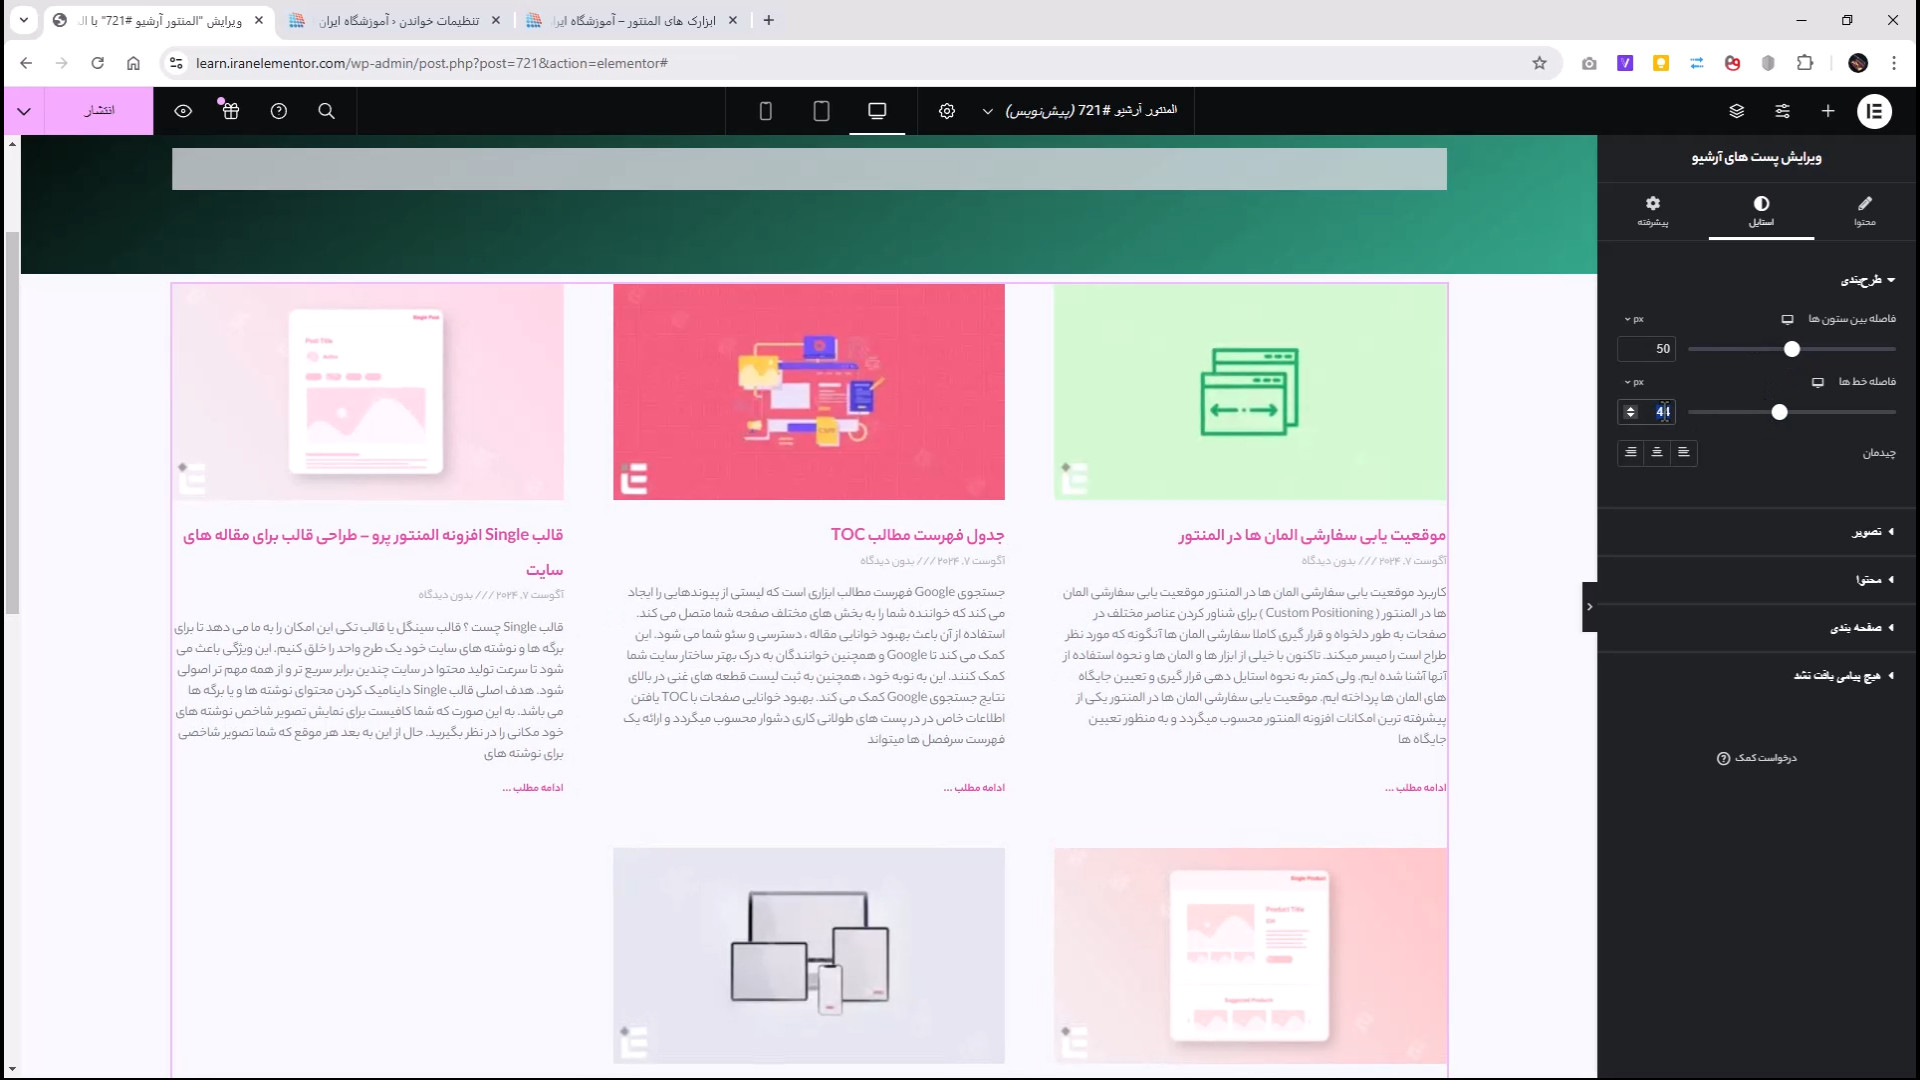Click columns gap responsive device icon
Image resolution: width=1920 pixels, height=1080 pixels.
pyautogui.click(x=1787, y=319)
